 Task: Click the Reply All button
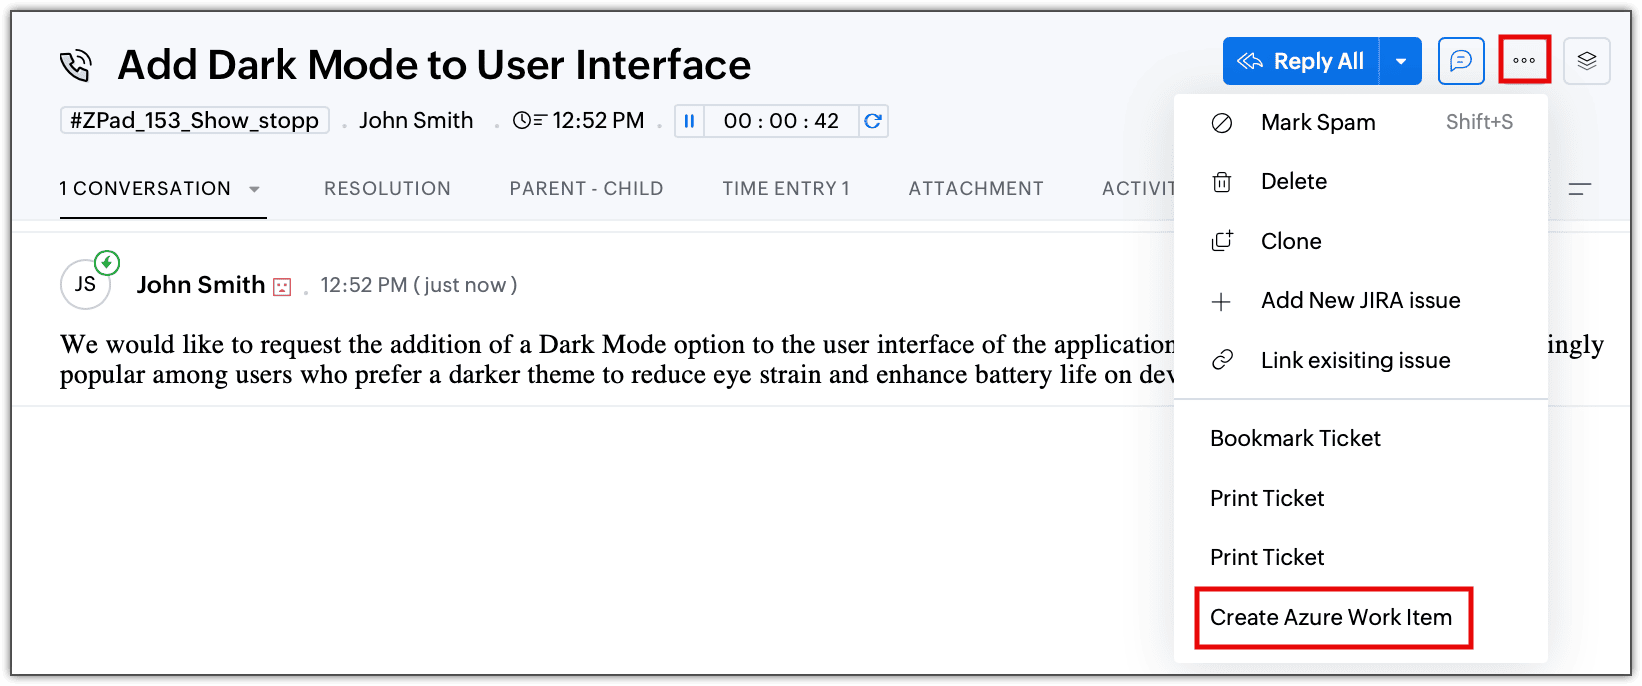pyautogui.click(x=1301, y=62)
